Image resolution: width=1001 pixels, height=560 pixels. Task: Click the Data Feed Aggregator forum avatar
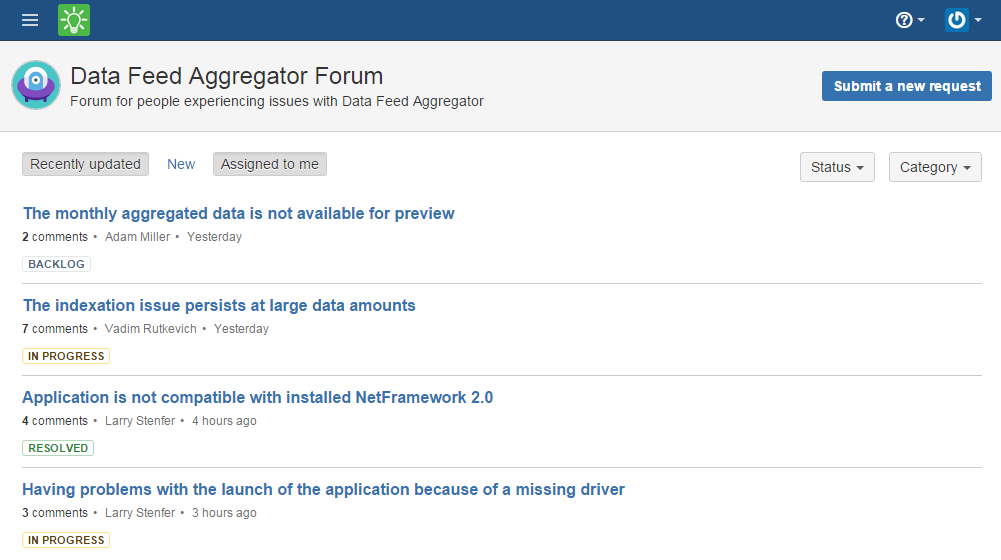point(36,85)
